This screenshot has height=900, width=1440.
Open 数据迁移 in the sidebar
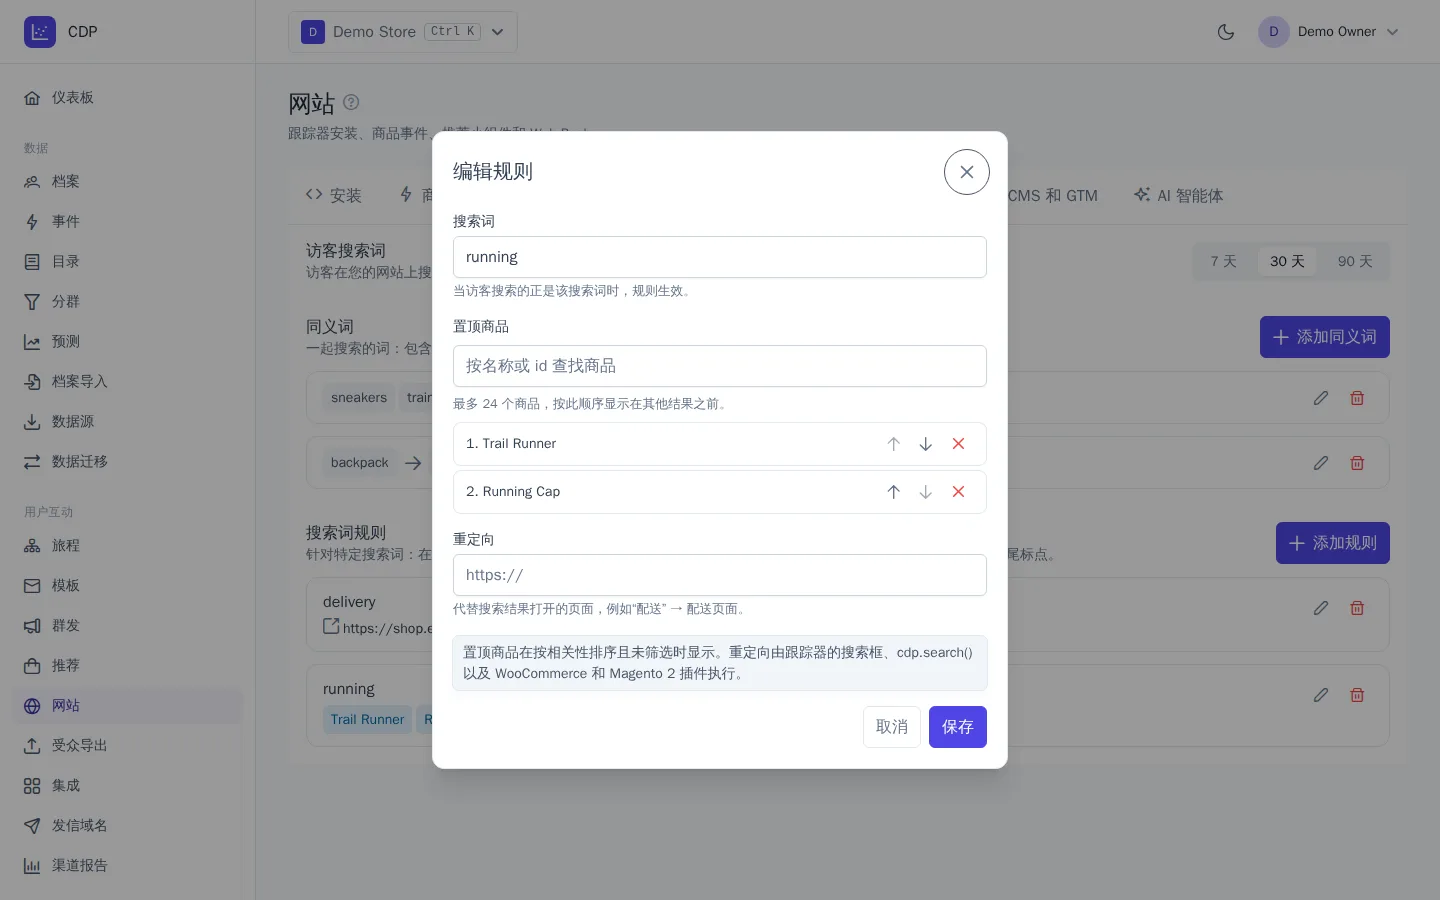[128, 462]
